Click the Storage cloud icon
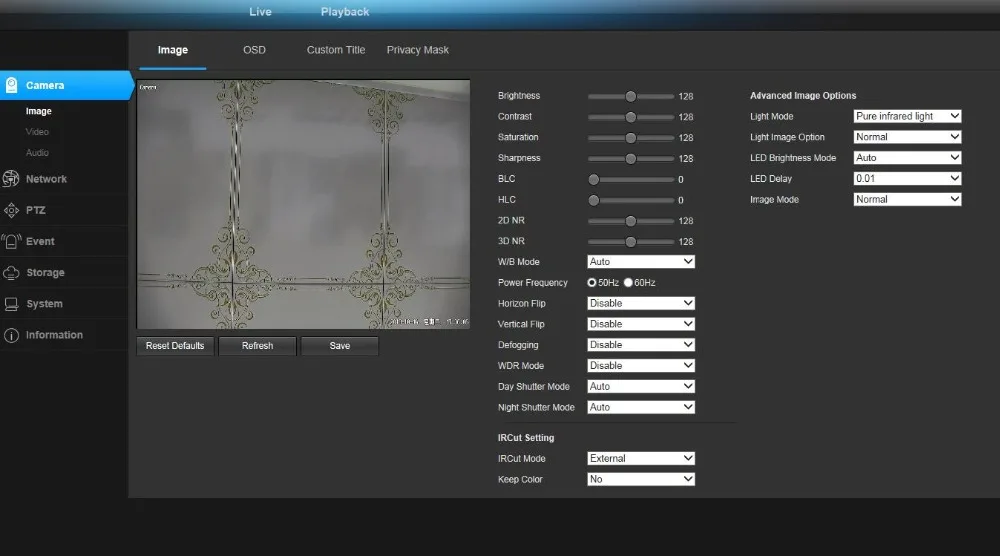The image size is (1000, 556). tap(11, 272)
